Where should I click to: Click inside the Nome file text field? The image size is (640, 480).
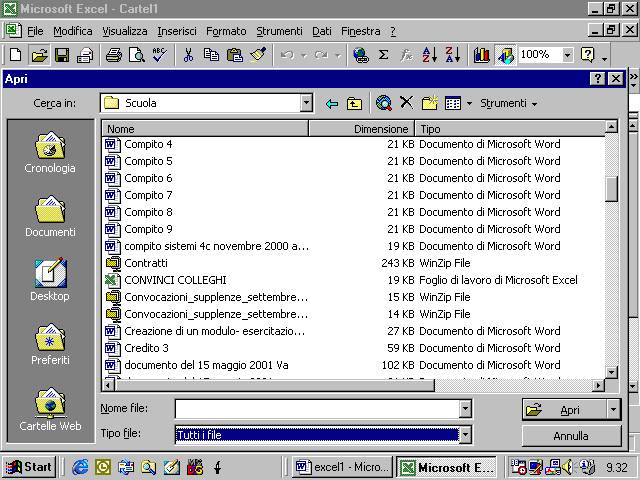coord(318,409)
